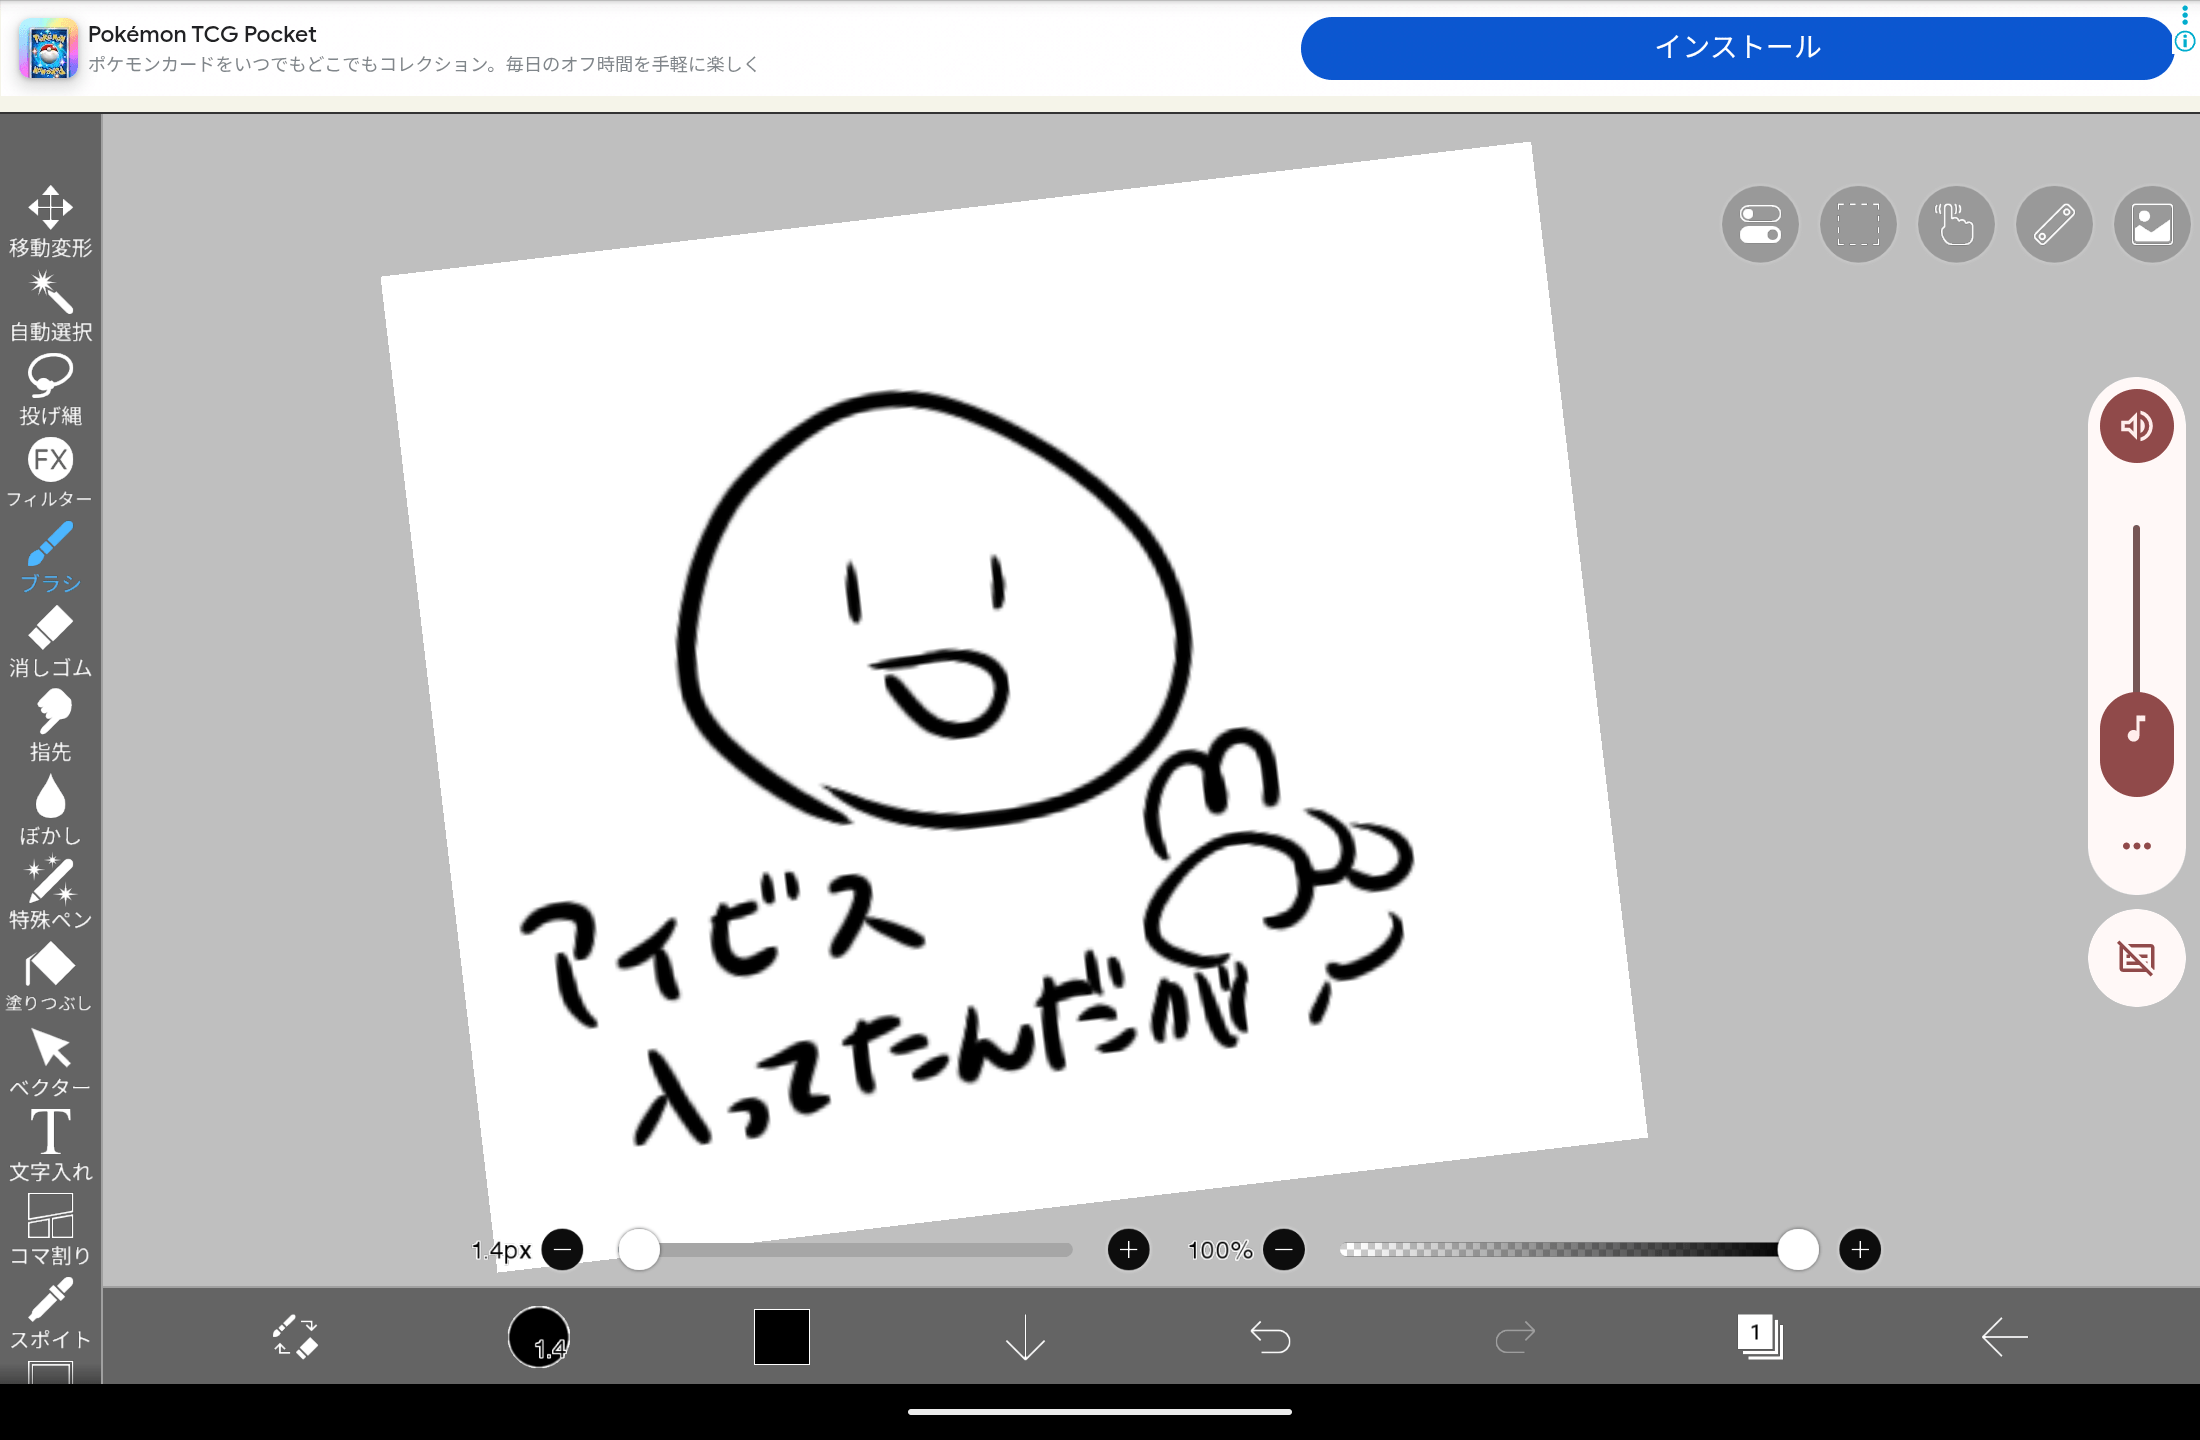Screen dimensions: 2200x1440
Task: Select the 自動選択 magic wand tool
Action: [x=50, y=305]
